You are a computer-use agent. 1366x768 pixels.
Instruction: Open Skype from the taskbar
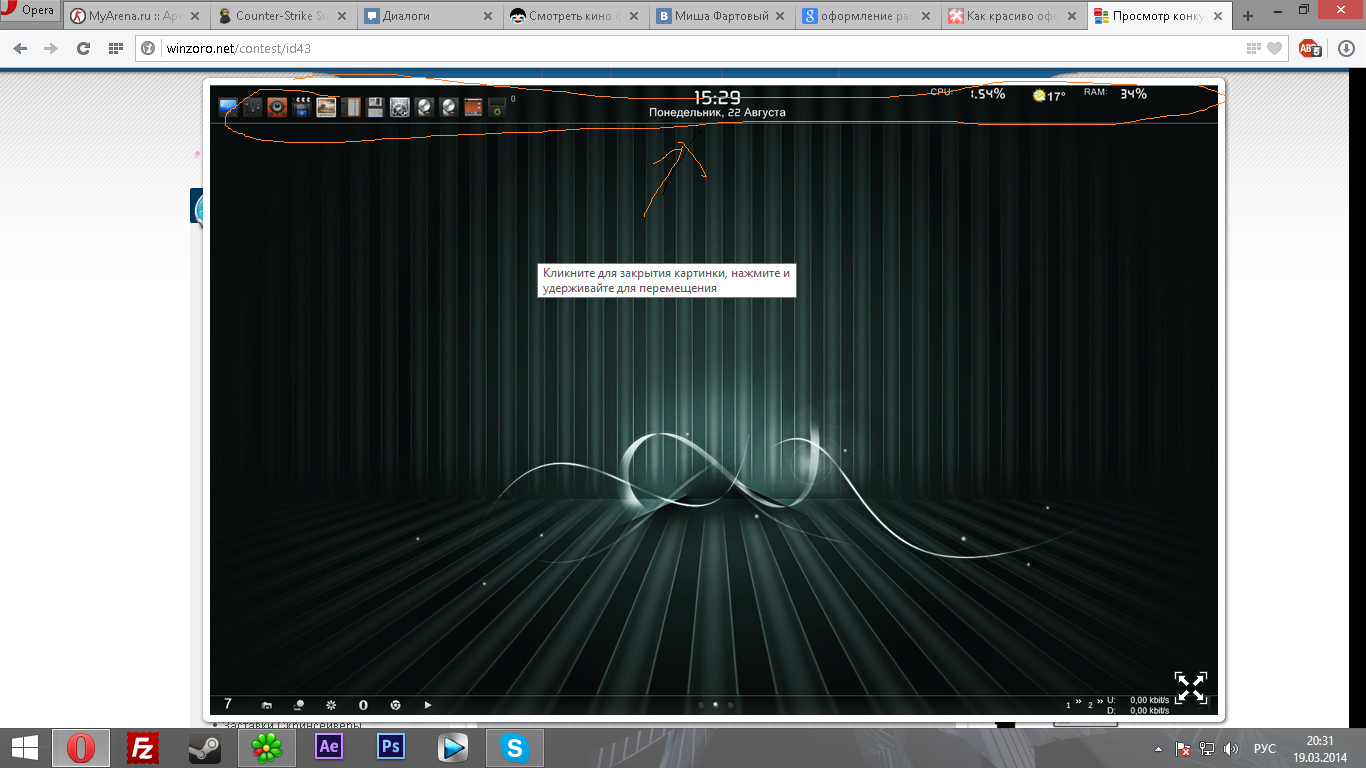tap(515, 747)
